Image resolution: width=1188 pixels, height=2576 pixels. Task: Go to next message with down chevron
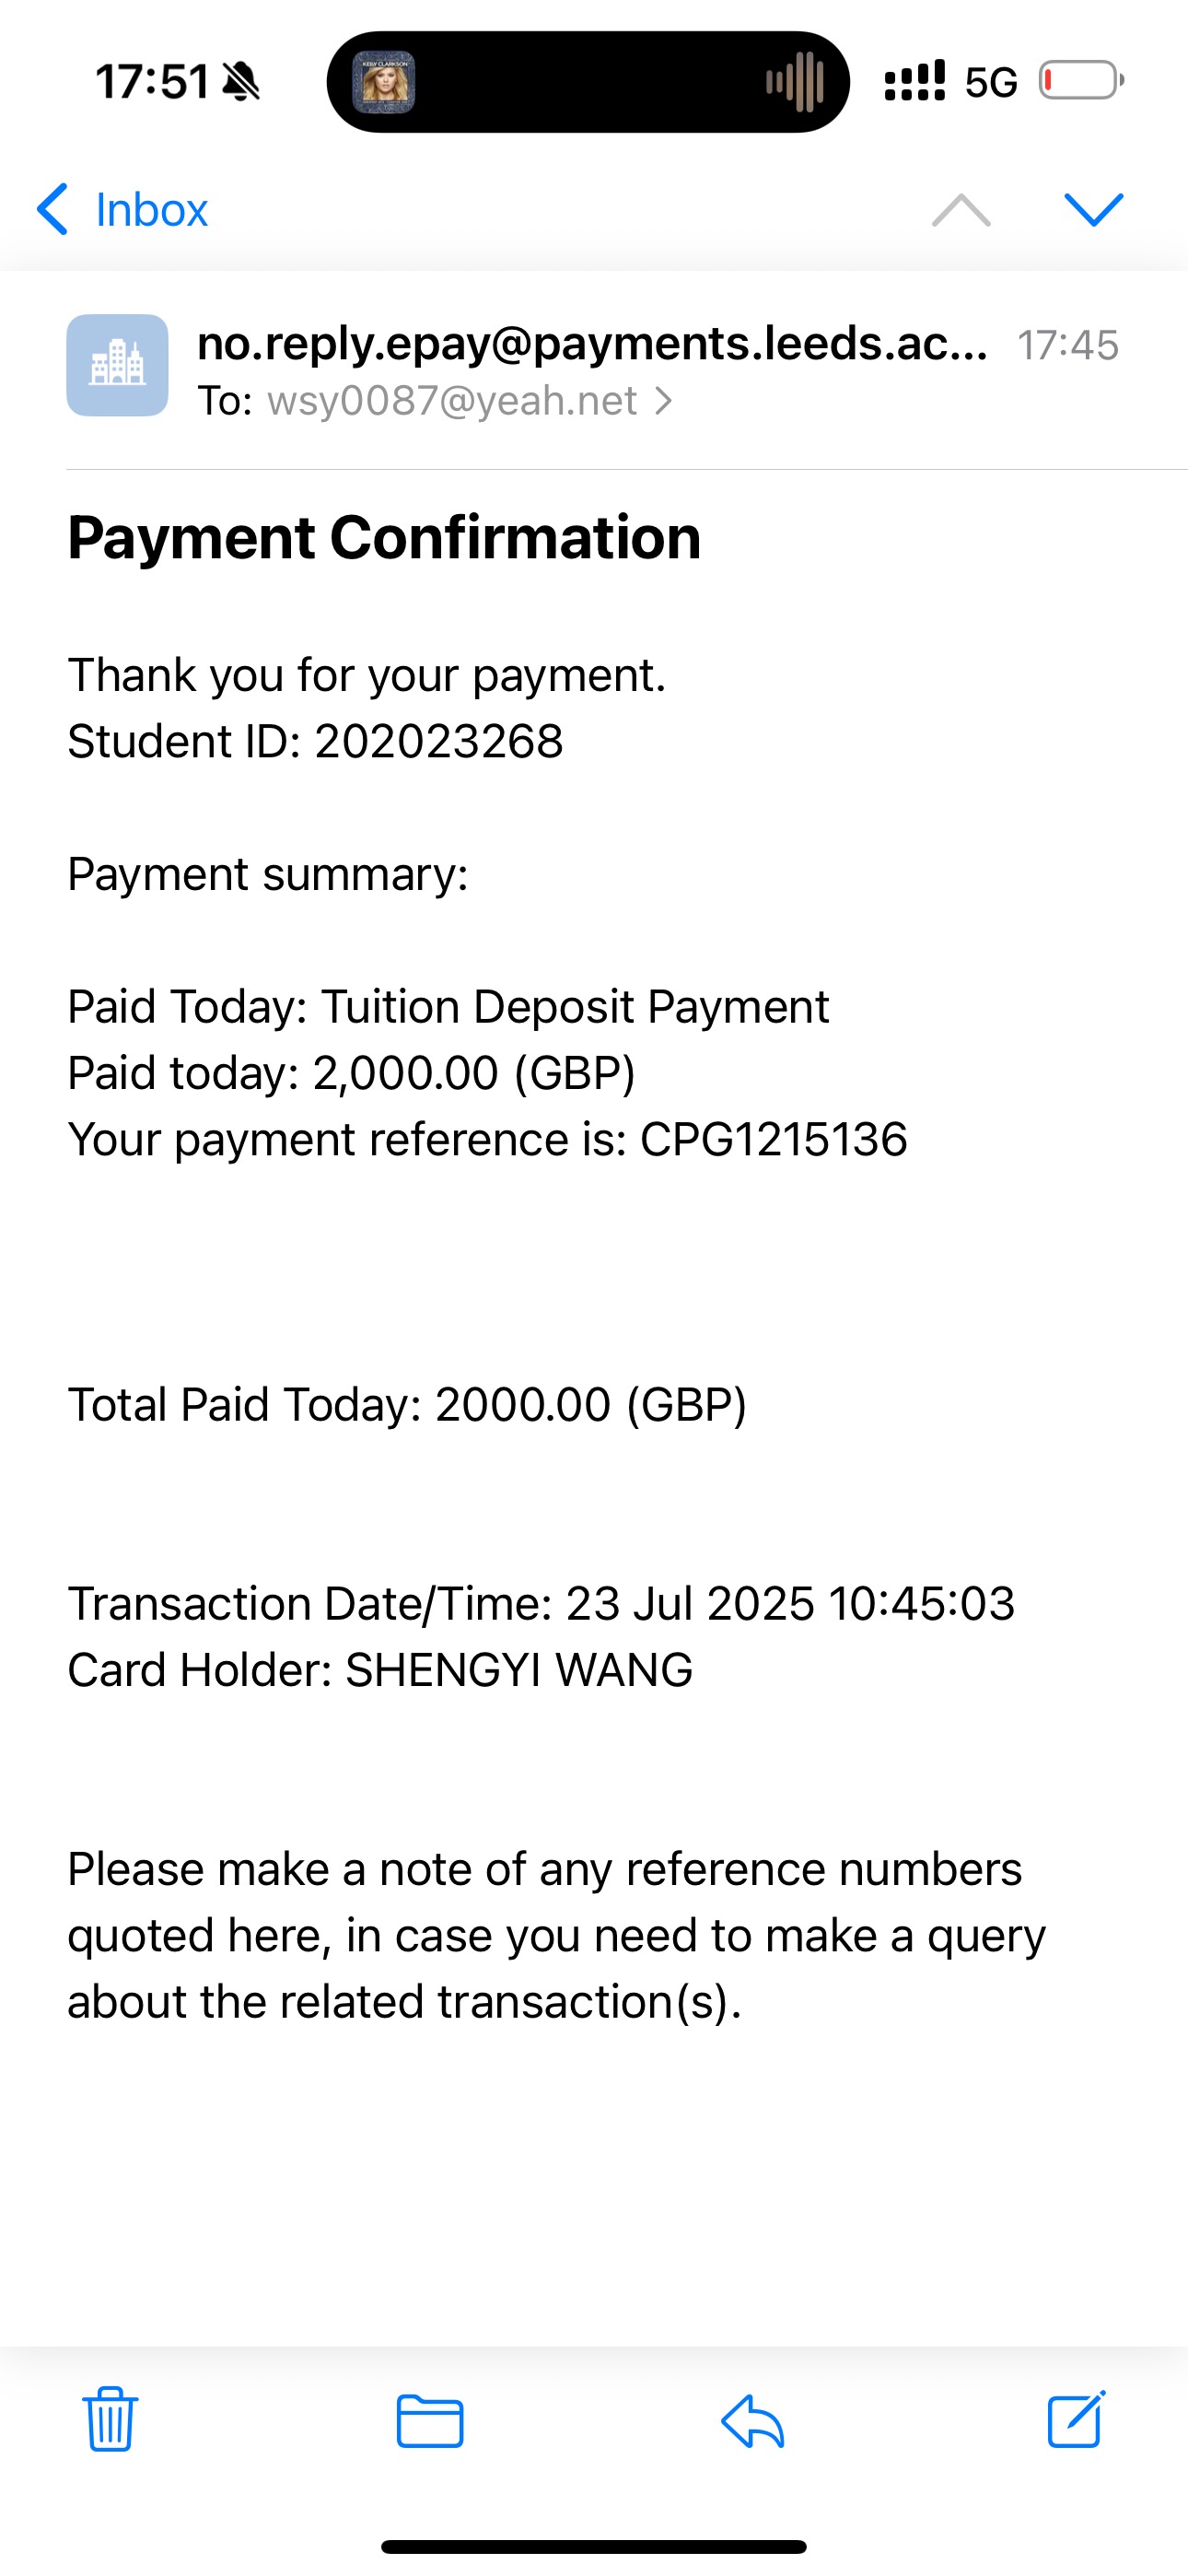tap(1094, 209)
